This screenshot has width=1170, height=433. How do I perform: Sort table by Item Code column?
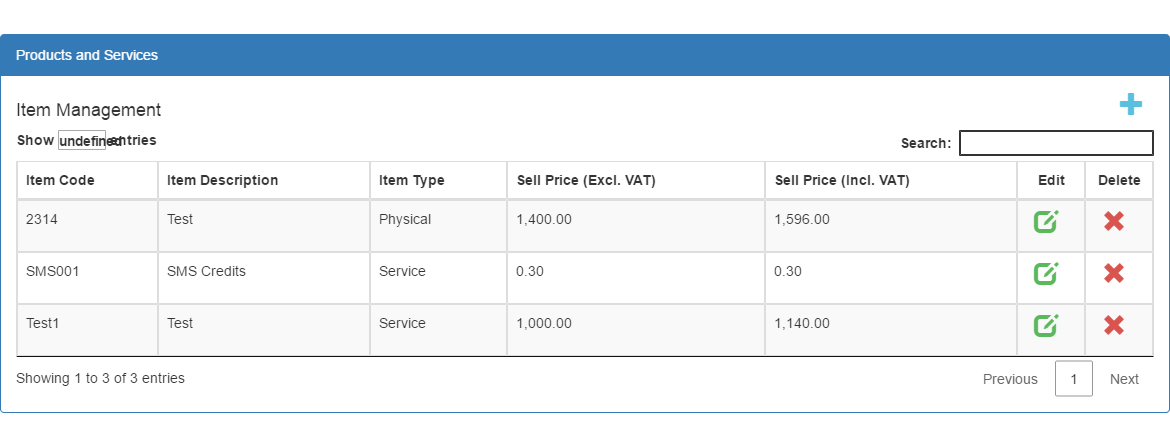tap(87, 180)
